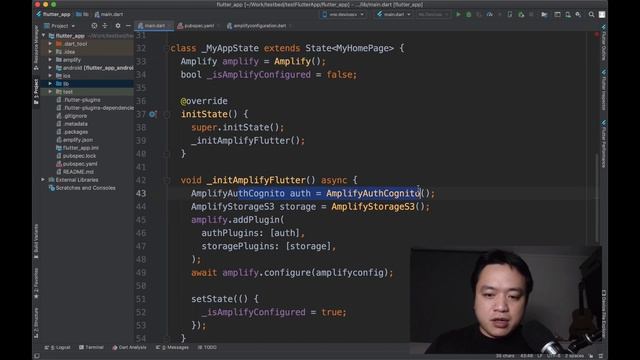
Task: Click the flutter_app breadcrumb in navigation bar
Action: point(53,14)
